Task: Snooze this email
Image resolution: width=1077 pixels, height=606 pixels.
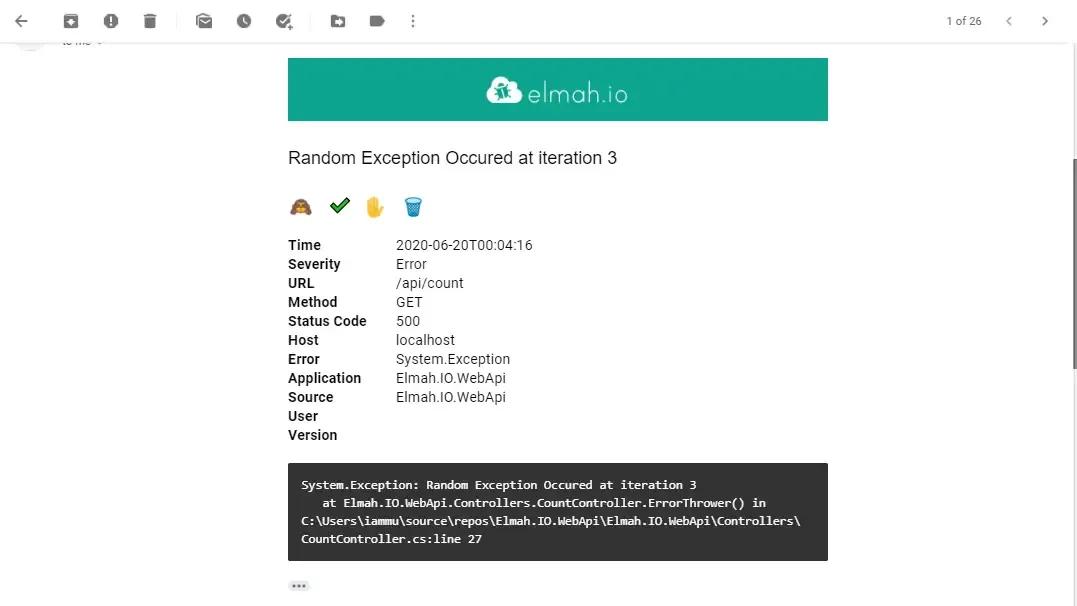Action: point(244,21)
